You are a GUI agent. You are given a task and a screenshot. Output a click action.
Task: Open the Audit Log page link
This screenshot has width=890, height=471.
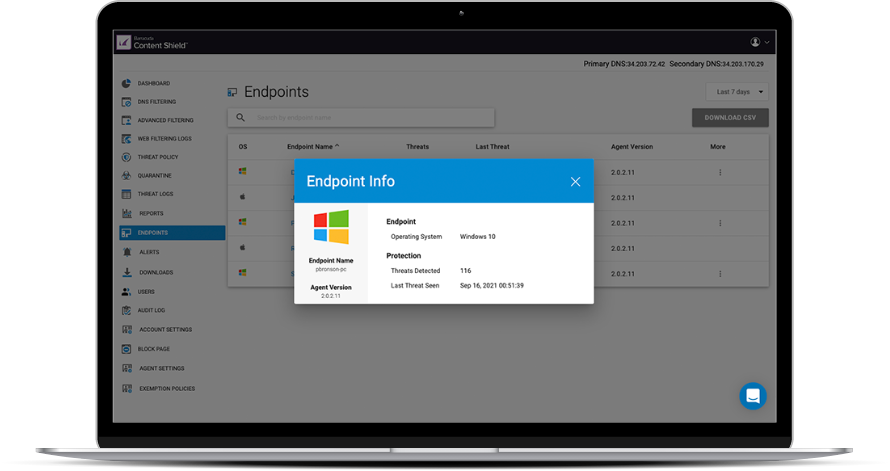[x=151, y=310]
